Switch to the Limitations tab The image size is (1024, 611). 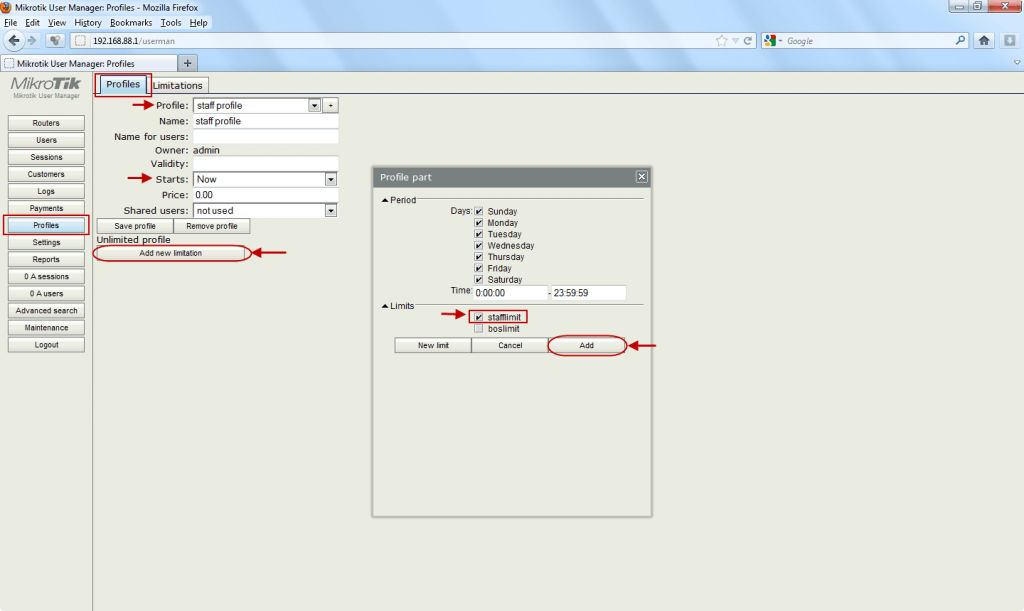tap(178, 86)
